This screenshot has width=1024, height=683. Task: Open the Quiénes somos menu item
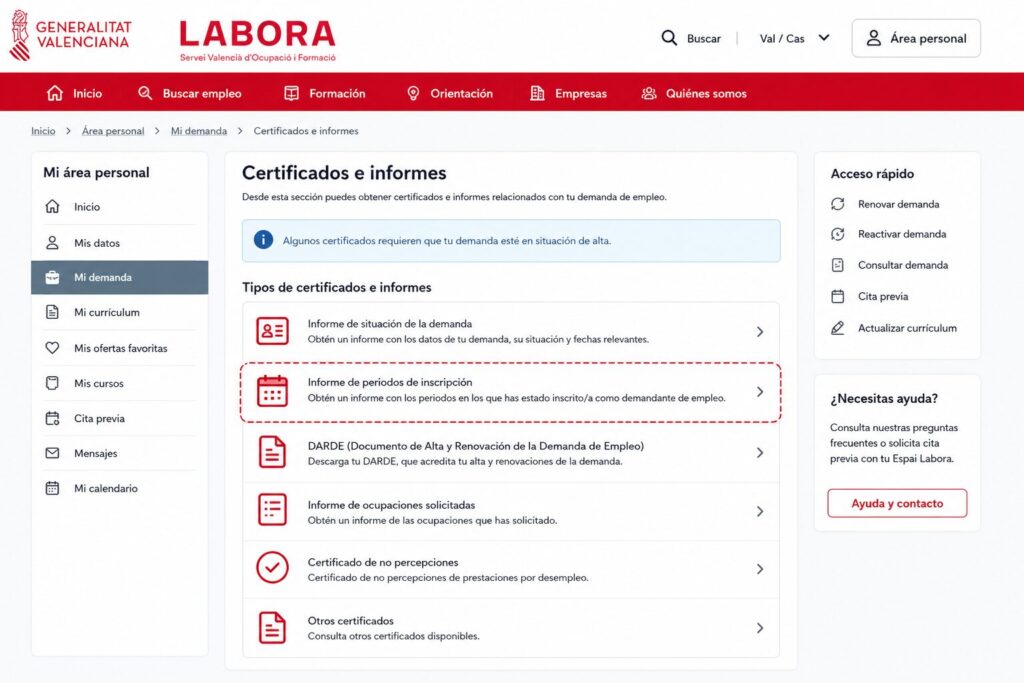pos(694,93)
